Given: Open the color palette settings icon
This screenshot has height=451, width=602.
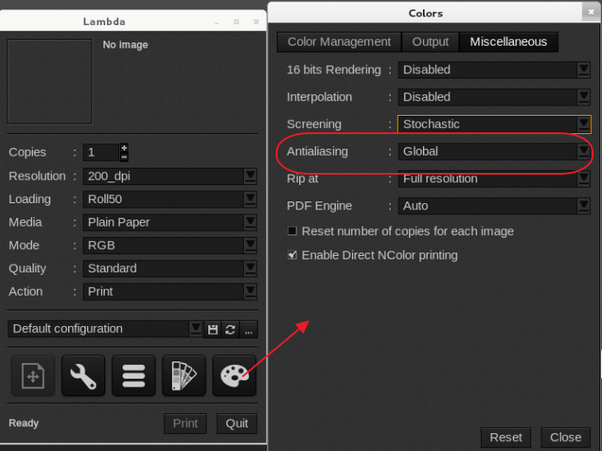Looking at the screenshot, I should pyautogui.click(x=234, y=376).
